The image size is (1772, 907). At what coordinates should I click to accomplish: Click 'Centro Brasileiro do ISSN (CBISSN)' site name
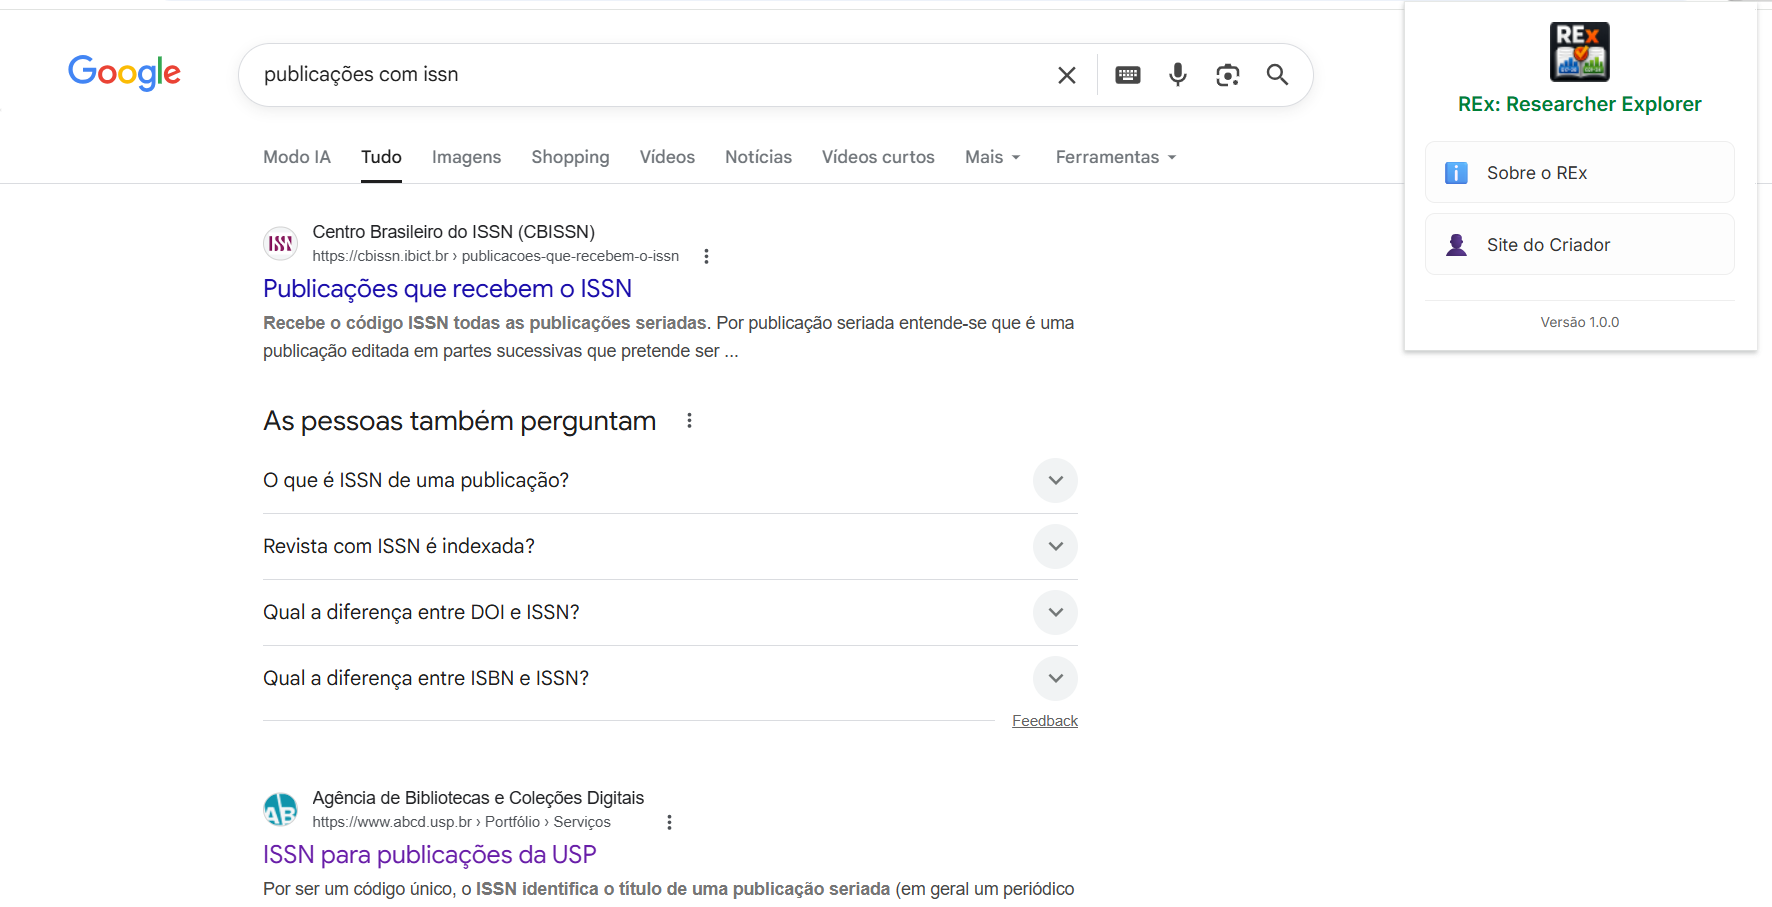click(454, 232)
